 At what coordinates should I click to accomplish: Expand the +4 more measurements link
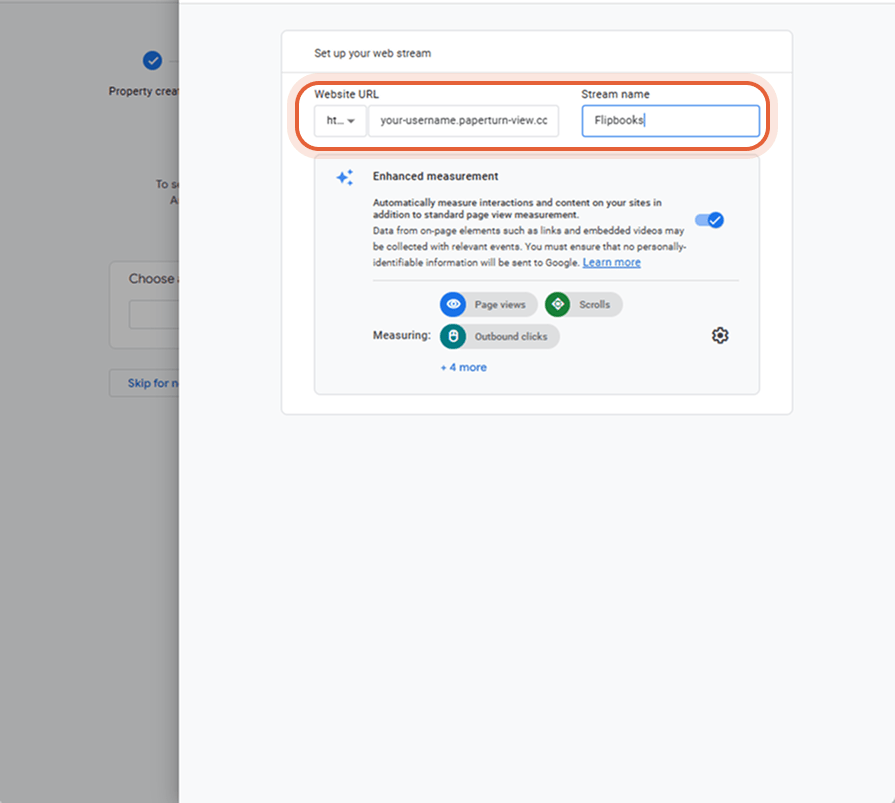pos(463,368)
